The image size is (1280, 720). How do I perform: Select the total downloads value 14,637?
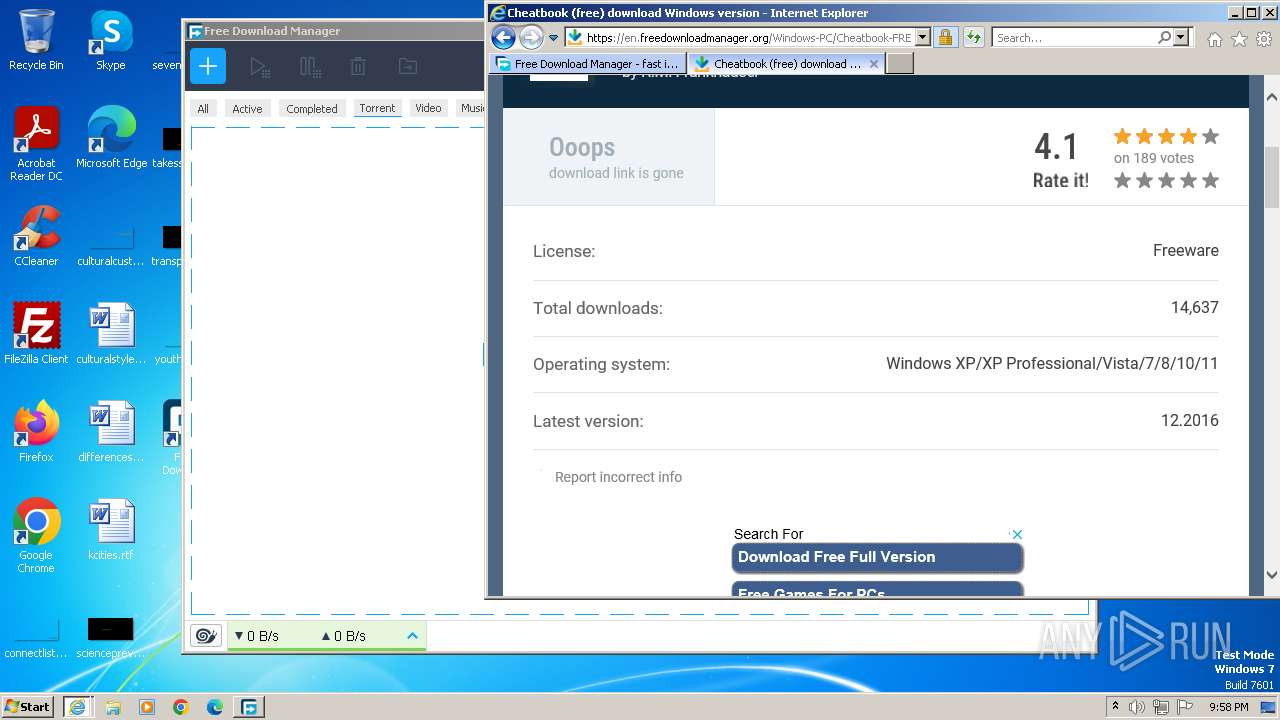(x=1194, y=308)
